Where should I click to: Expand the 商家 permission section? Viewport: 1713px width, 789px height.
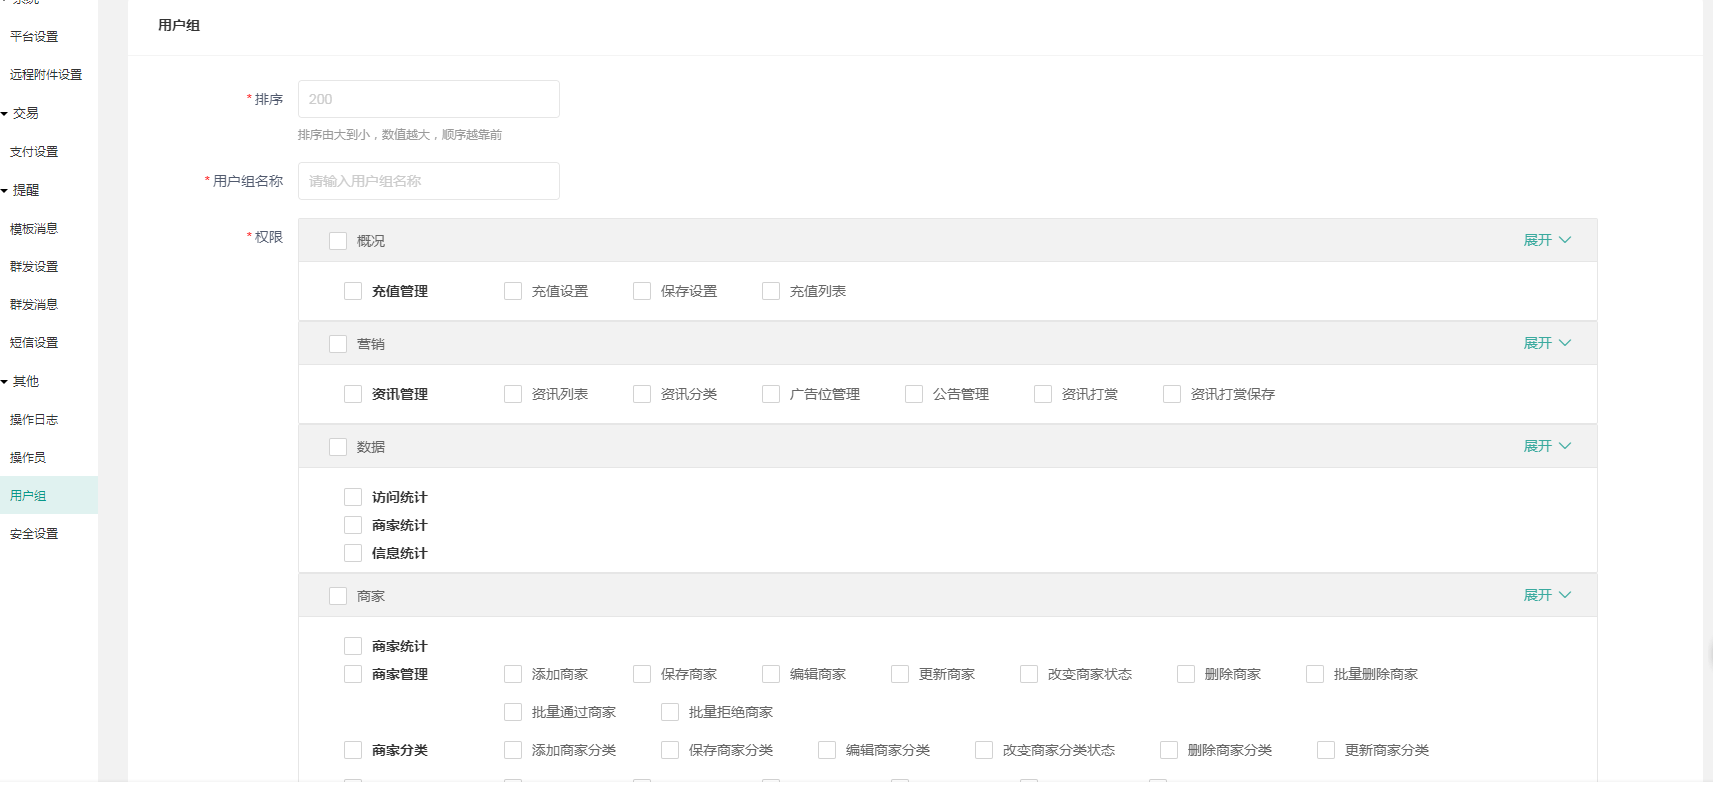tap(1546, 595)
